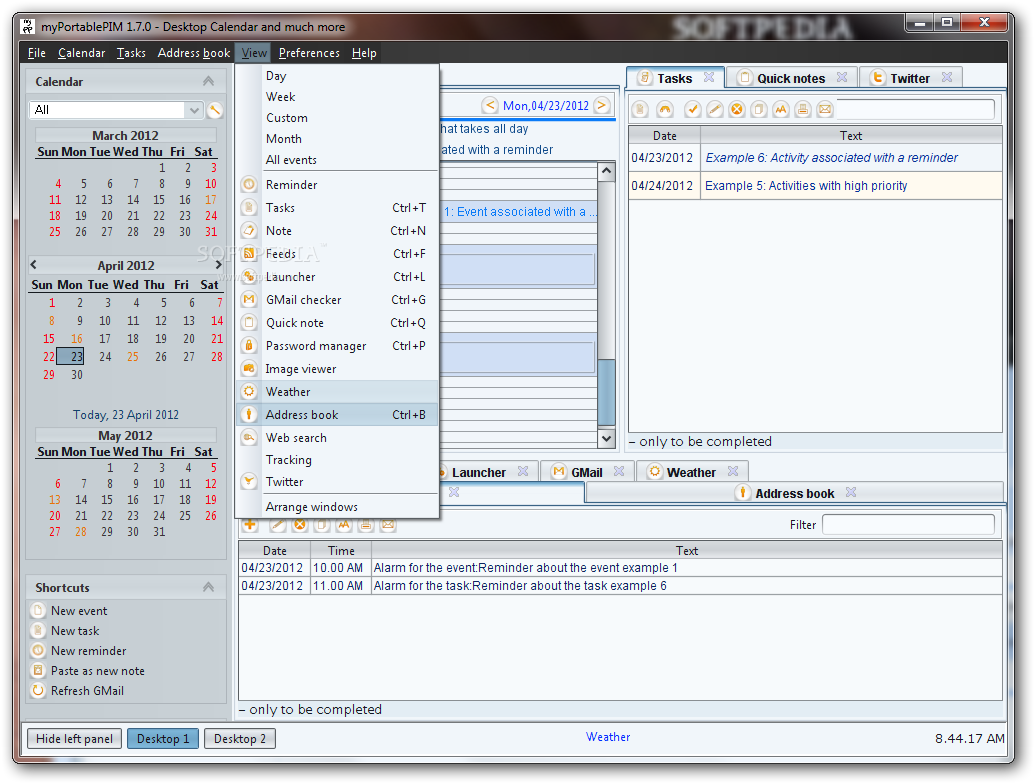The image size is (1035, 784).
Task: Select the 11.00 AM alarm row
Action: [x=620, y=585]
